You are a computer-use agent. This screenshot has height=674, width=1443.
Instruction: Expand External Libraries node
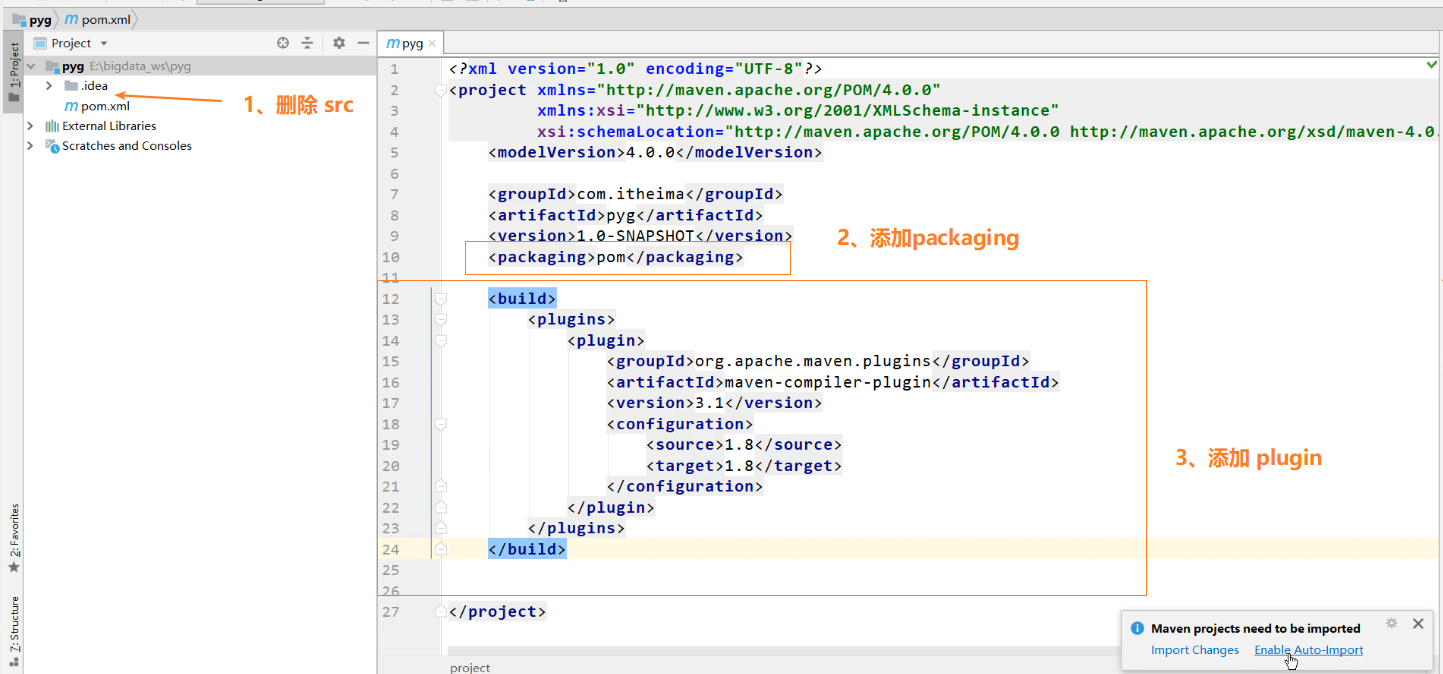coord(31,126)
